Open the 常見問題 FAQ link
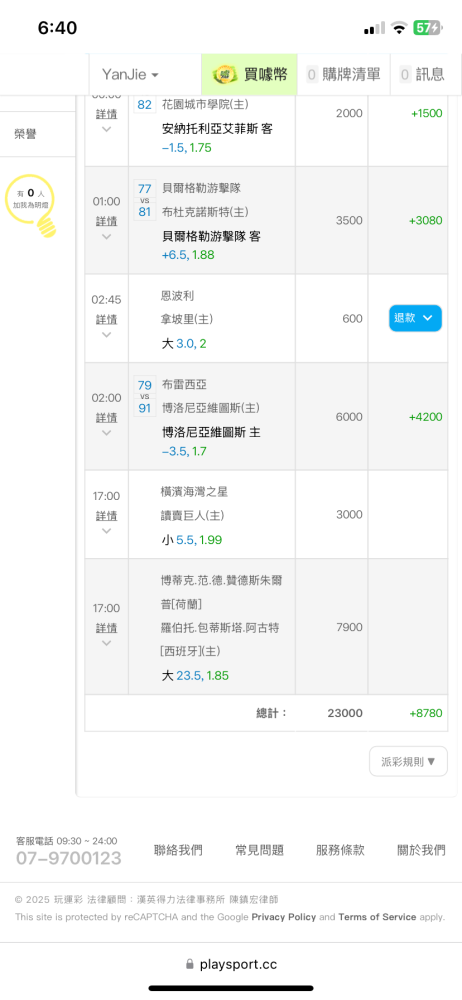Image resolution: width=462 pixels, height=1000 pixels. coord(260,850)
